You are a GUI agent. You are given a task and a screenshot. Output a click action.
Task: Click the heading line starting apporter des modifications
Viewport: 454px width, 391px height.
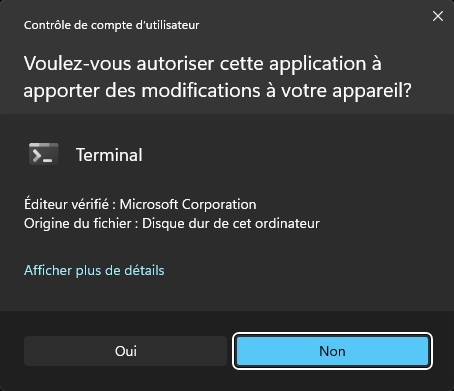tap(218, 90)
